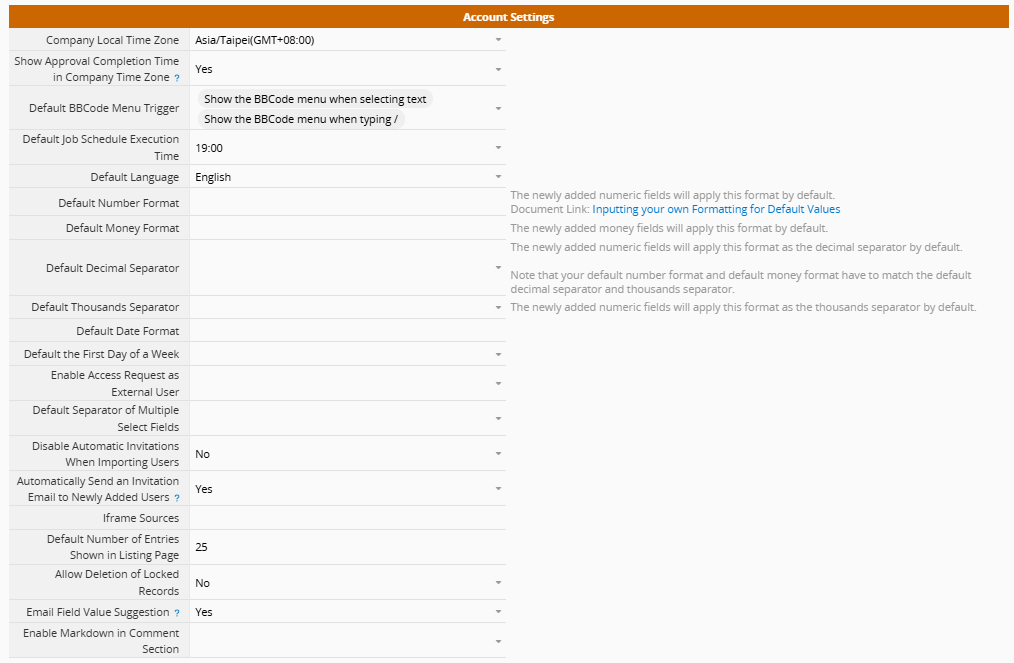
Task: Toggle the Allow Deletion of Locked Records dropdown
Action: tap(347, 583)
